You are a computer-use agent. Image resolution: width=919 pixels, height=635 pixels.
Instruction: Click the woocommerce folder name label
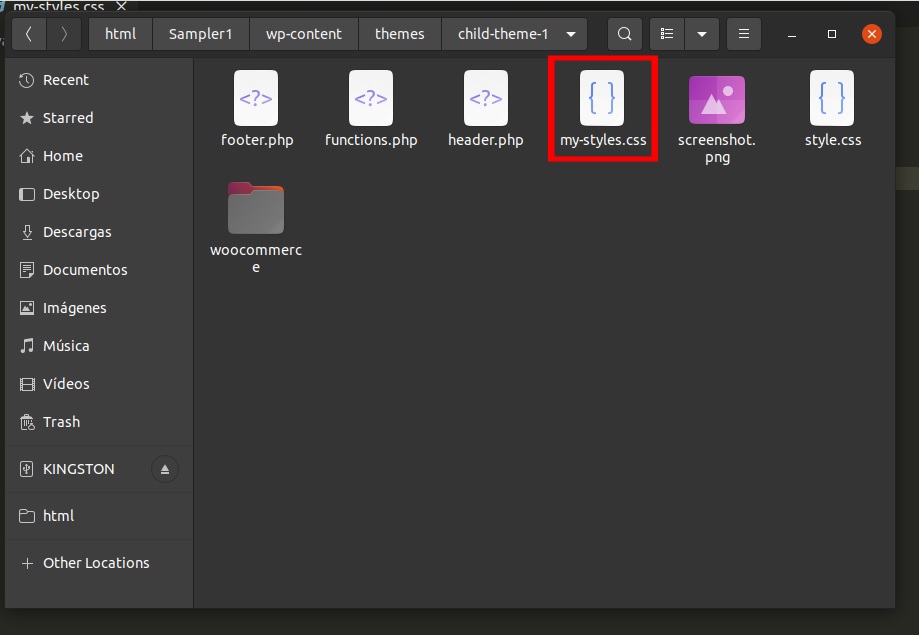point(256,259)
